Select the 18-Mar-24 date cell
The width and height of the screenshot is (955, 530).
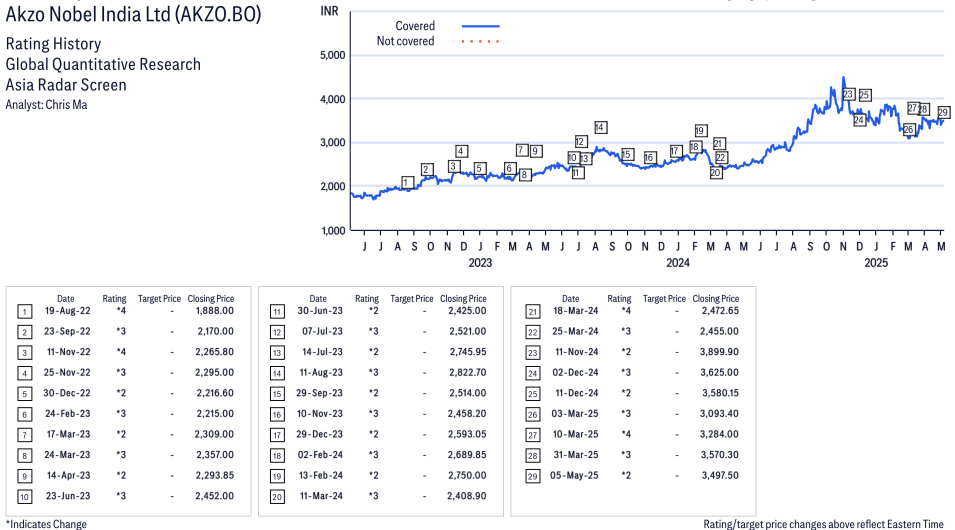pyautogui.click(x=576, y=311)
